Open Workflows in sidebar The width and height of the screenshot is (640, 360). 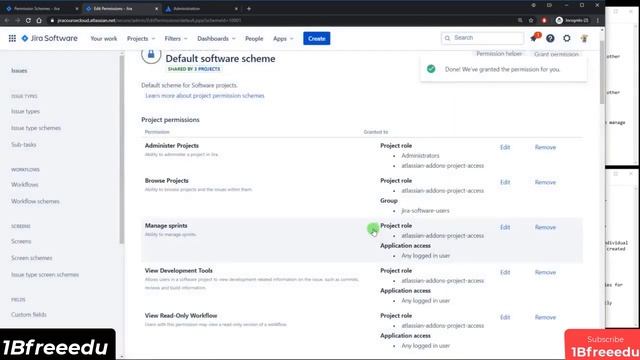24,185
